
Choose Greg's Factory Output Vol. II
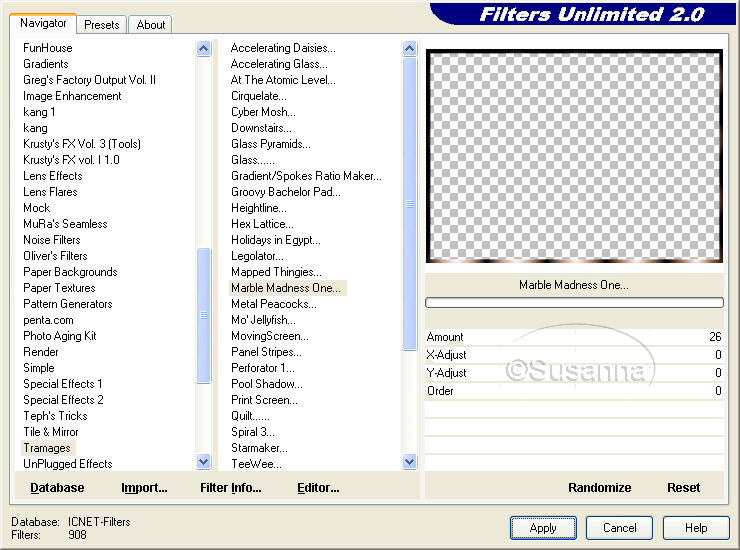(89, 80)
